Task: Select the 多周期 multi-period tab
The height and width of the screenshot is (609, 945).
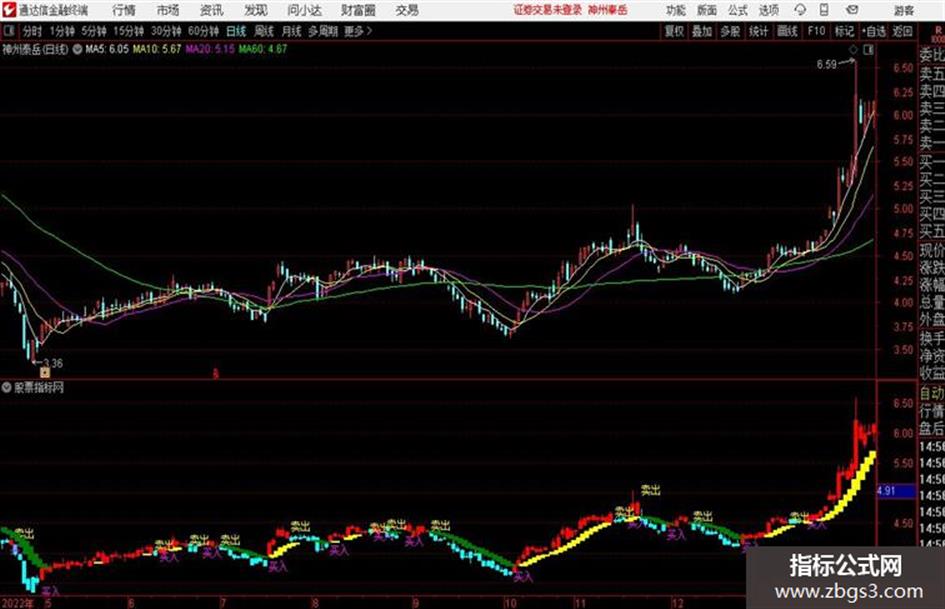Action: coord(323,31)
